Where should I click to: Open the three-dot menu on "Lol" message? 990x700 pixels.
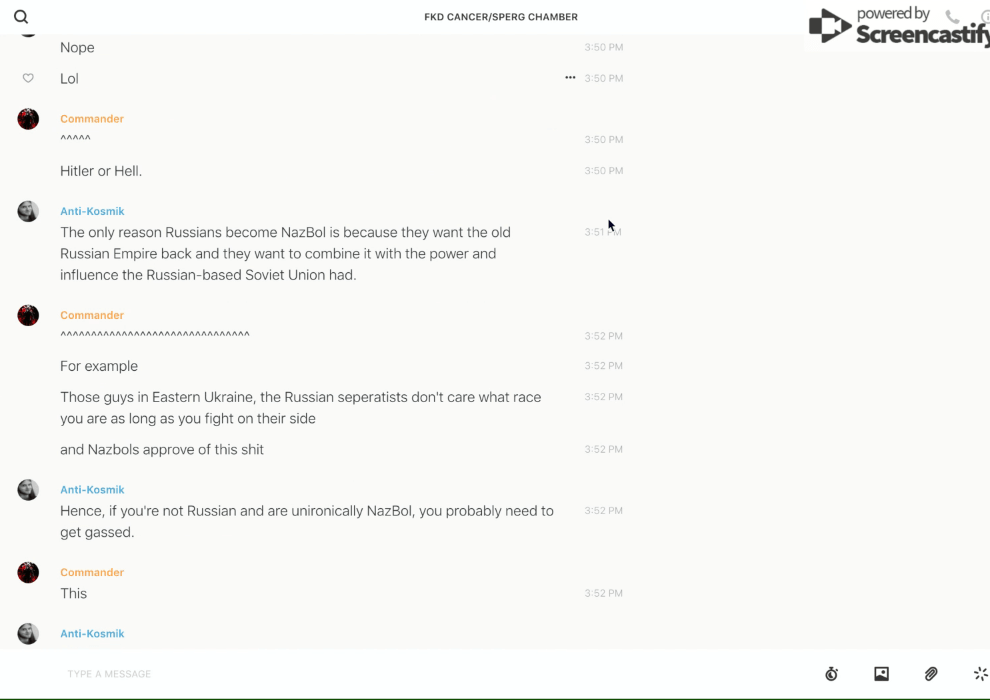[x=570, y=78]
